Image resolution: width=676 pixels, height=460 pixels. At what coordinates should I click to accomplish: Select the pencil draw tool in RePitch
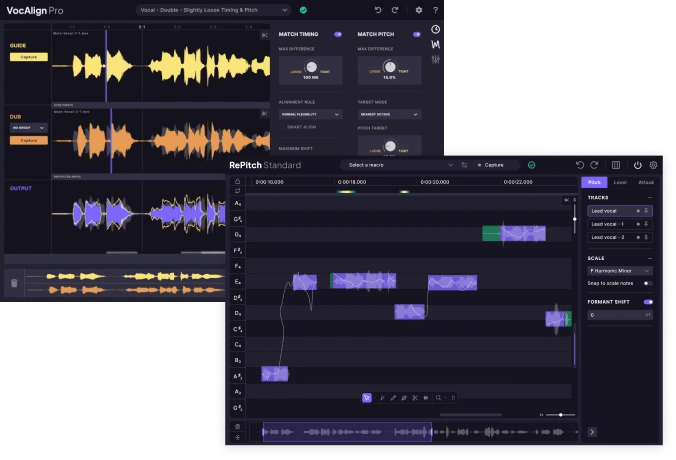[393, 398]
